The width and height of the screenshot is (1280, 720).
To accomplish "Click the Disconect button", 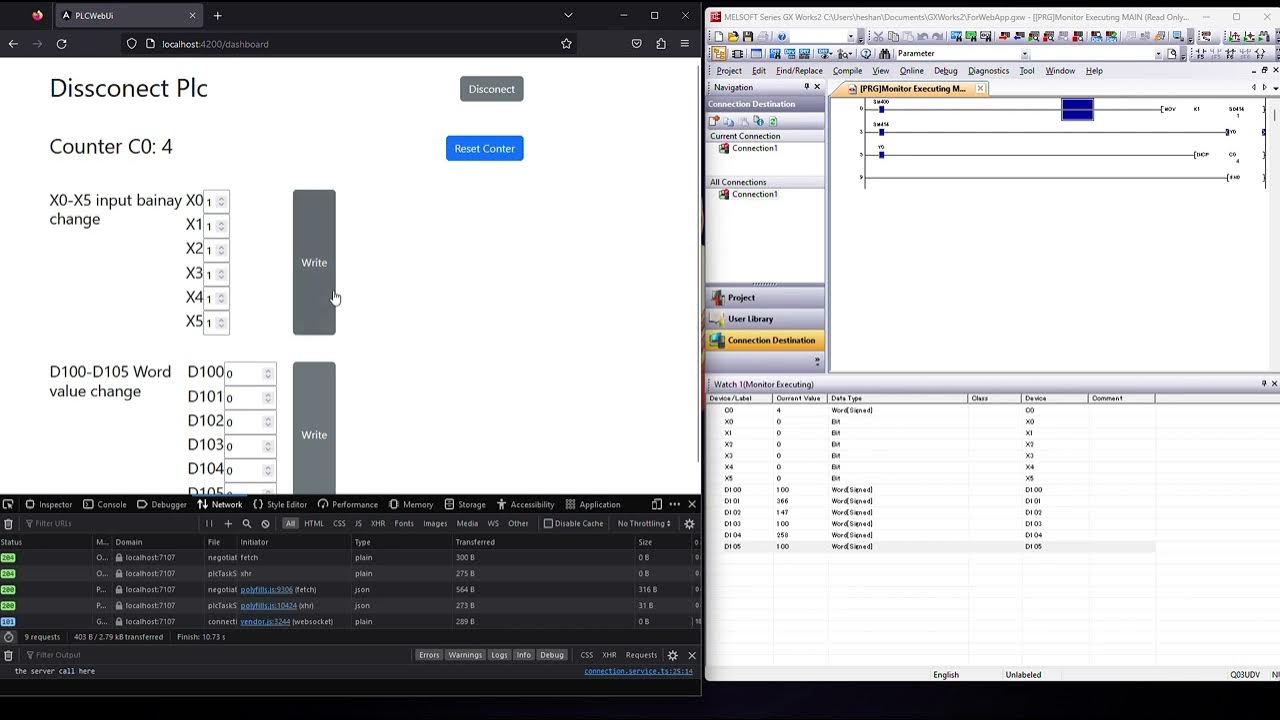I will 491,89.
